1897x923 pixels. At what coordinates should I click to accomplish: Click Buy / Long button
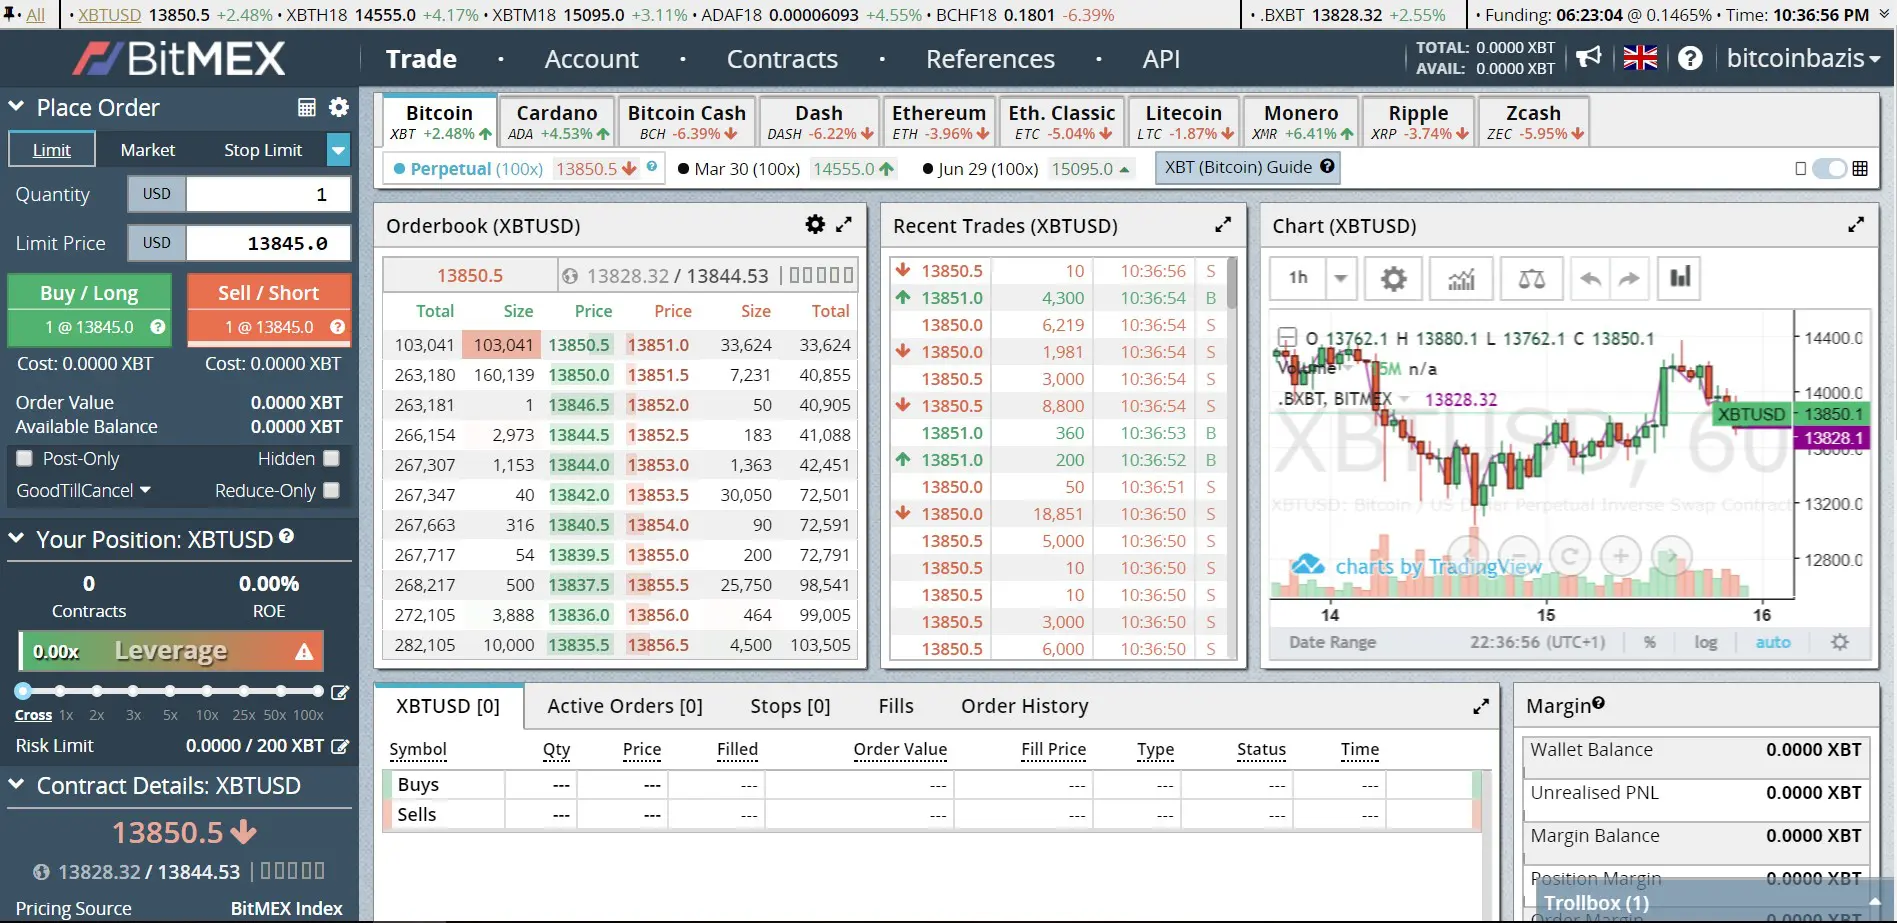click(x=89, y=309)
